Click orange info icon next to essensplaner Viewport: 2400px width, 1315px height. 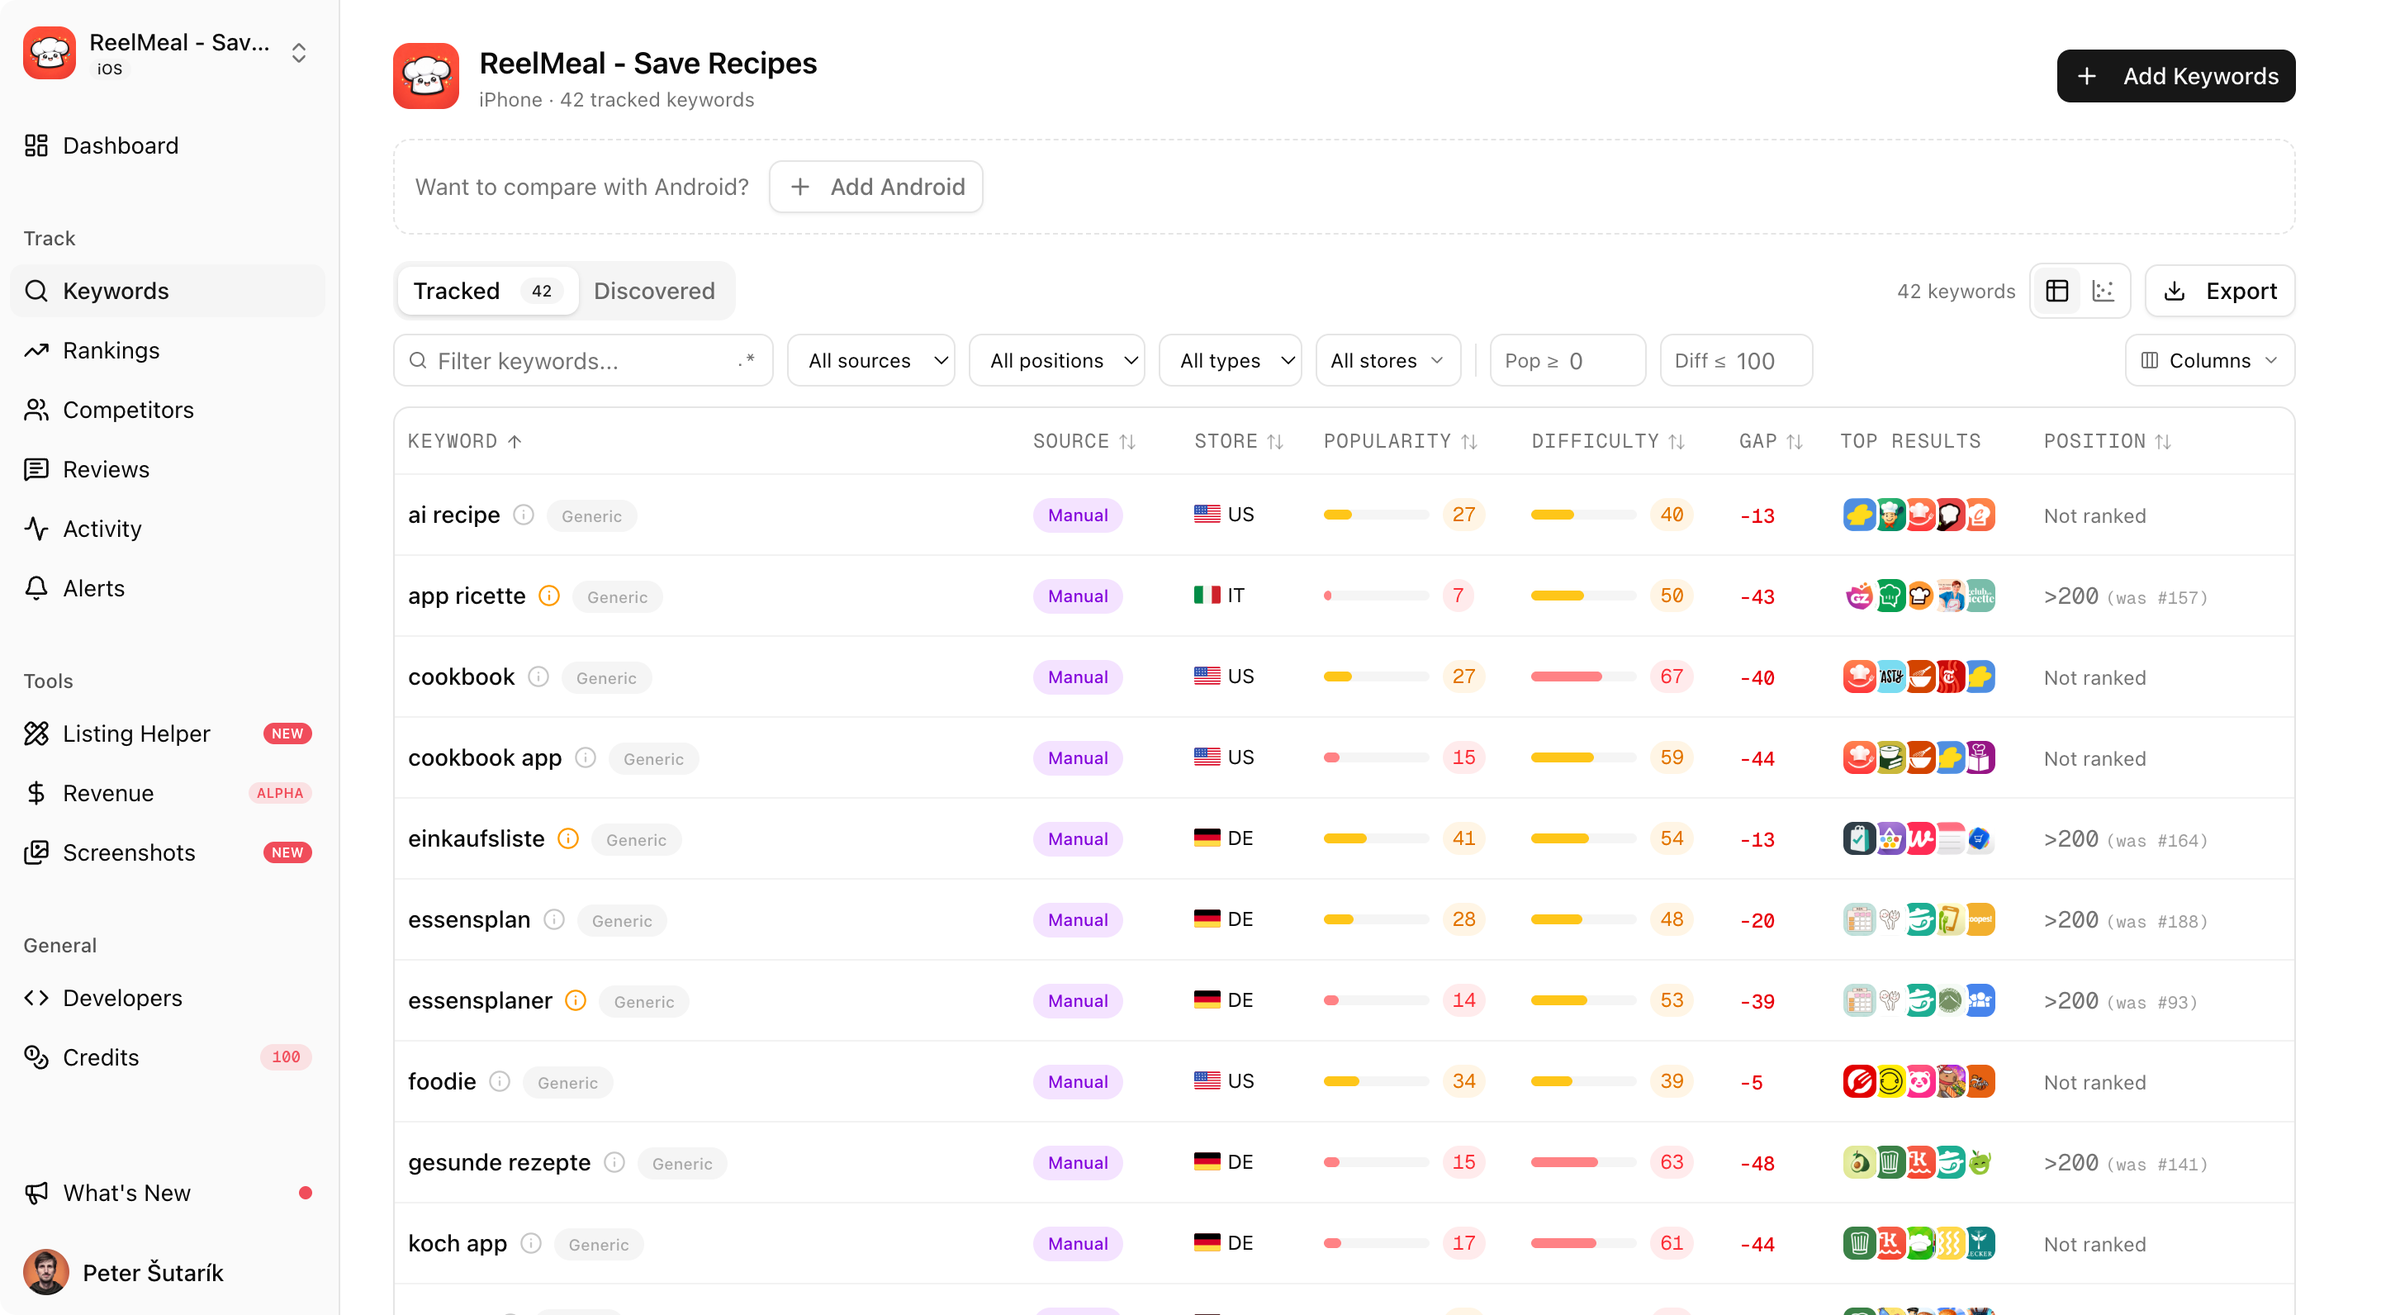point(576,1001)
